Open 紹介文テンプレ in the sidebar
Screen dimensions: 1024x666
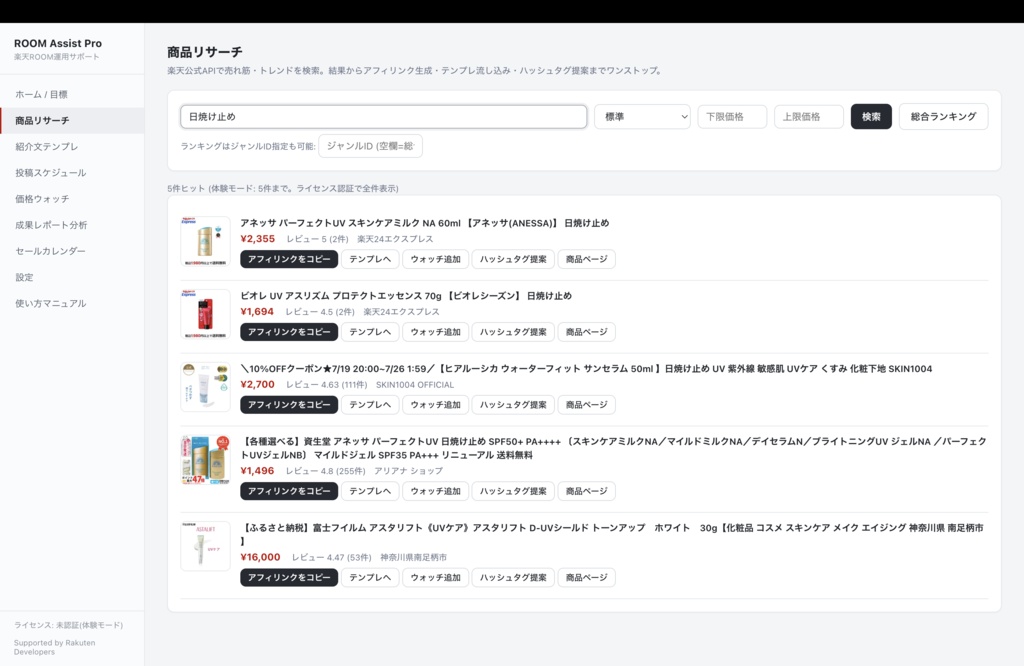click(72, 146)
